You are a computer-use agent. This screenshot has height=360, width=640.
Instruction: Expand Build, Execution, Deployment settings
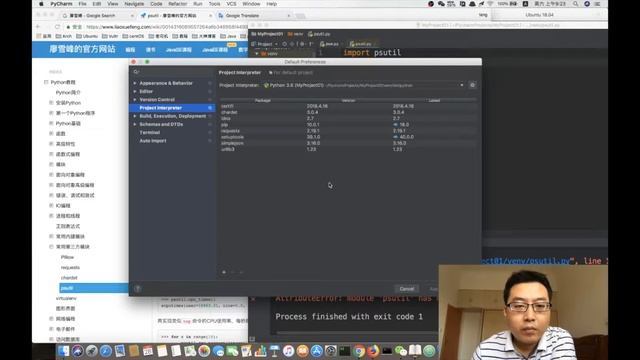pos(135,116)
